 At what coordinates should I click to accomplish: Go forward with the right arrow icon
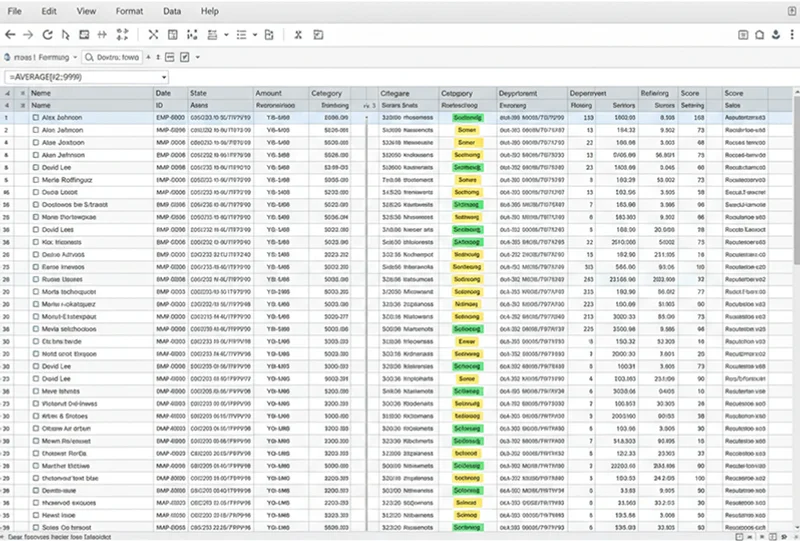(28, 35)
